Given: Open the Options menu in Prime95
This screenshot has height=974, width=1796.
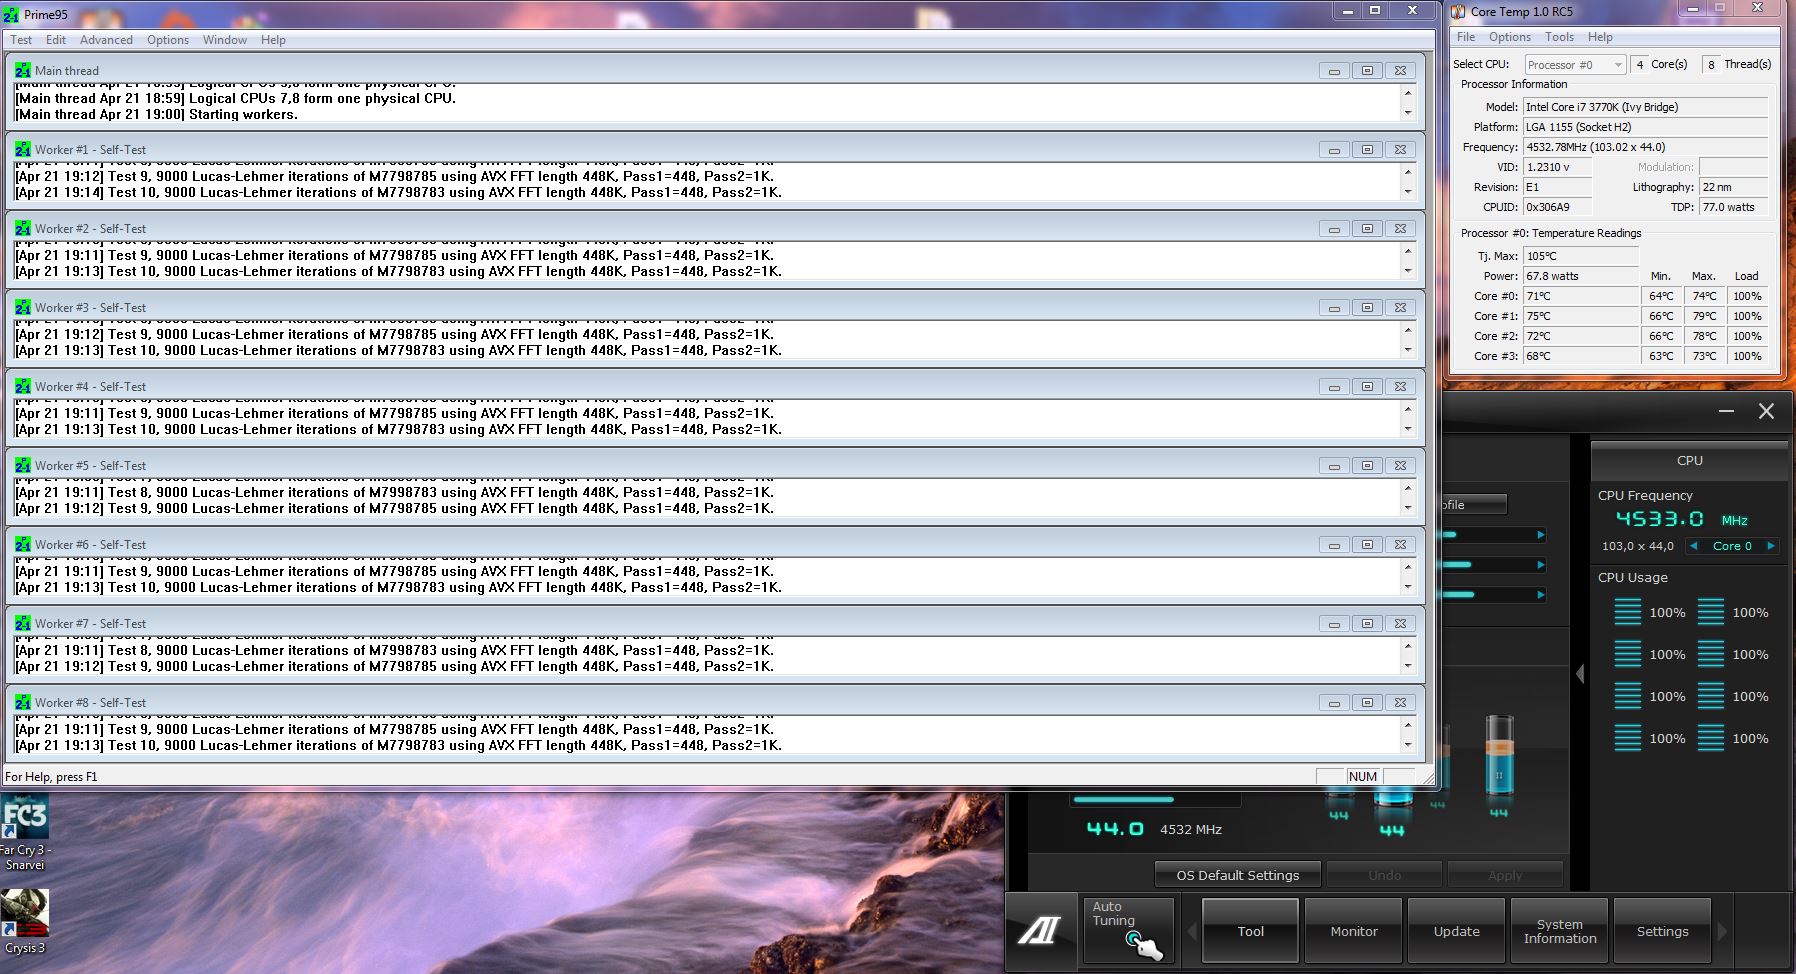Looking at the screenshot, I should (168, 40).
